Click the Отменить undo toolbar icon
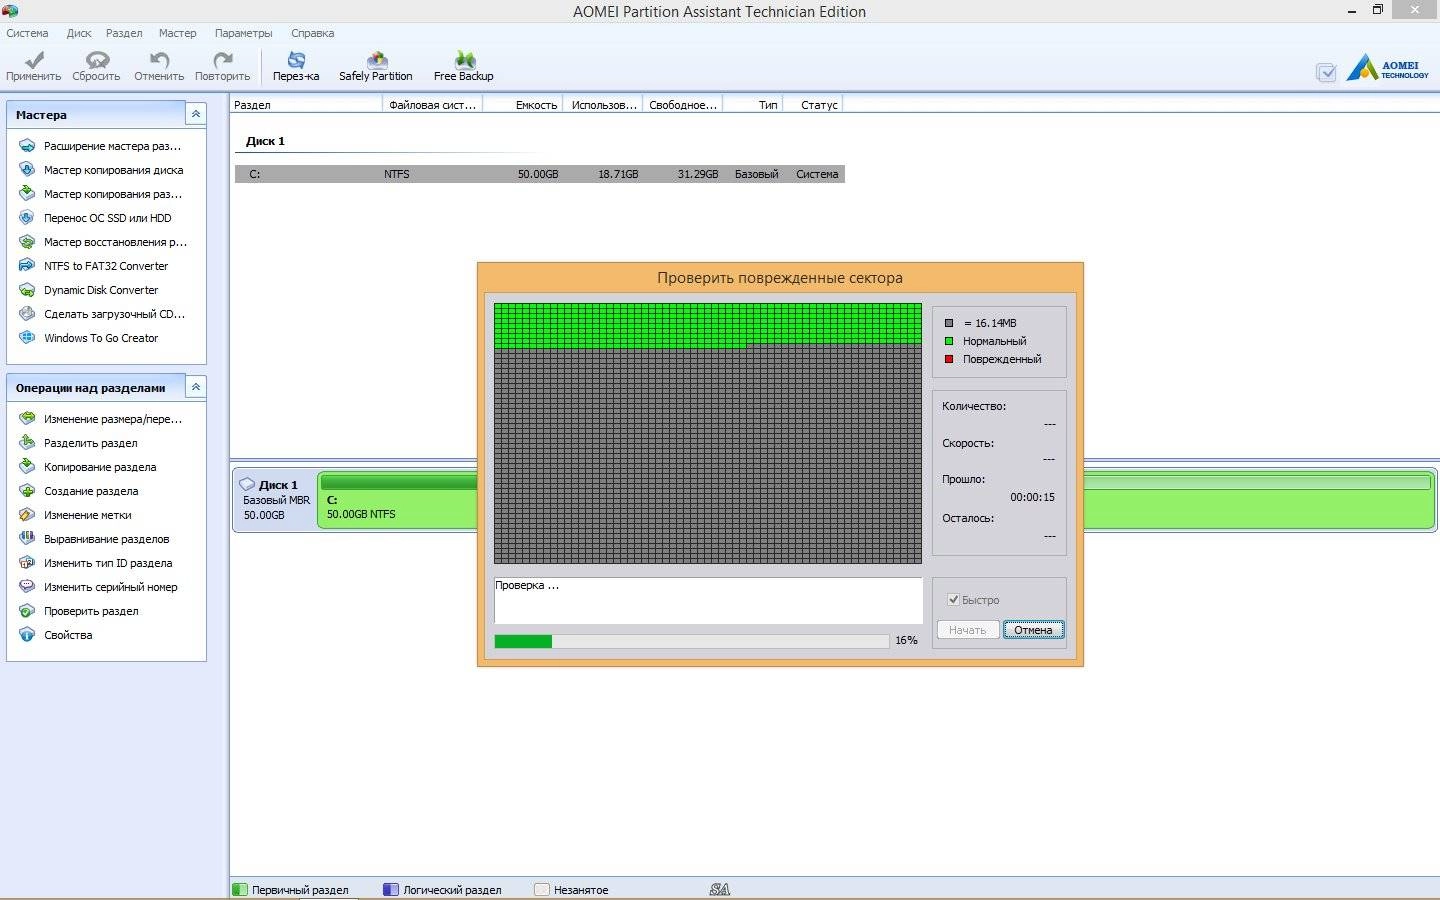The image size is (1440, 900). [159, 66]
